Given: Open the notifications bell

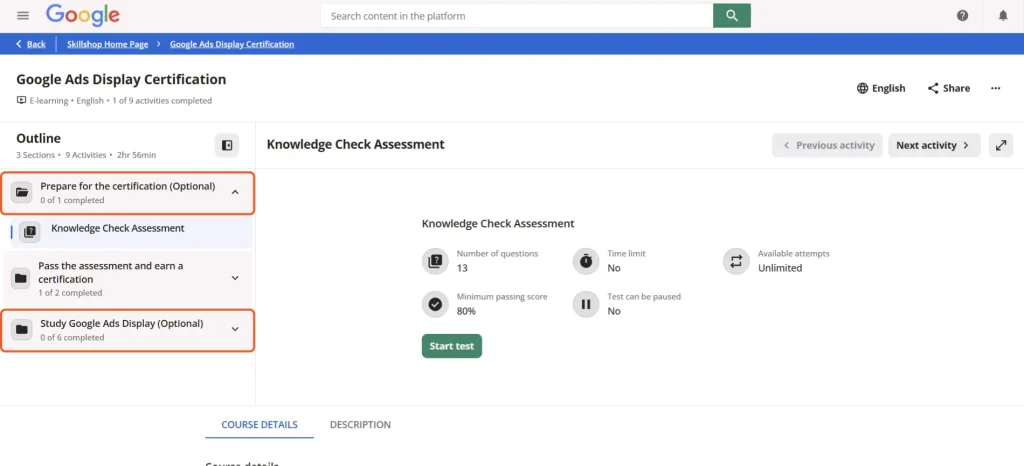Looking at the screenshot, I should pos(1003,16).
